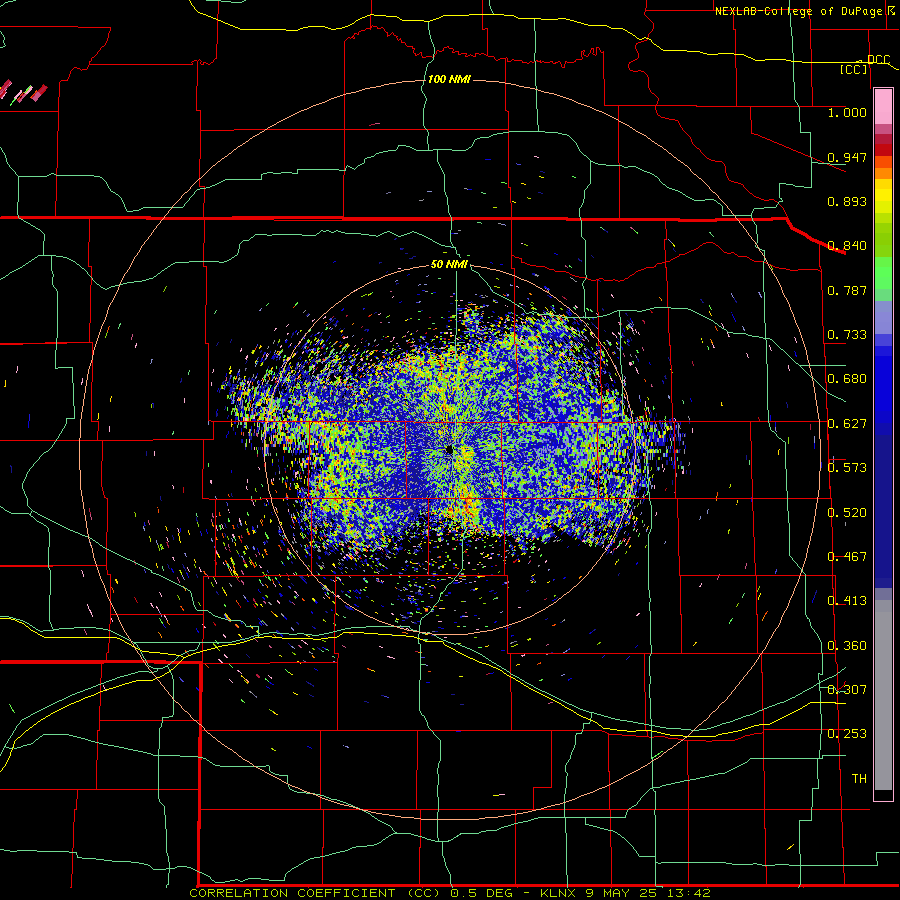
Task: Click the 0.573 color scale value
Action: tap(847, 468)
